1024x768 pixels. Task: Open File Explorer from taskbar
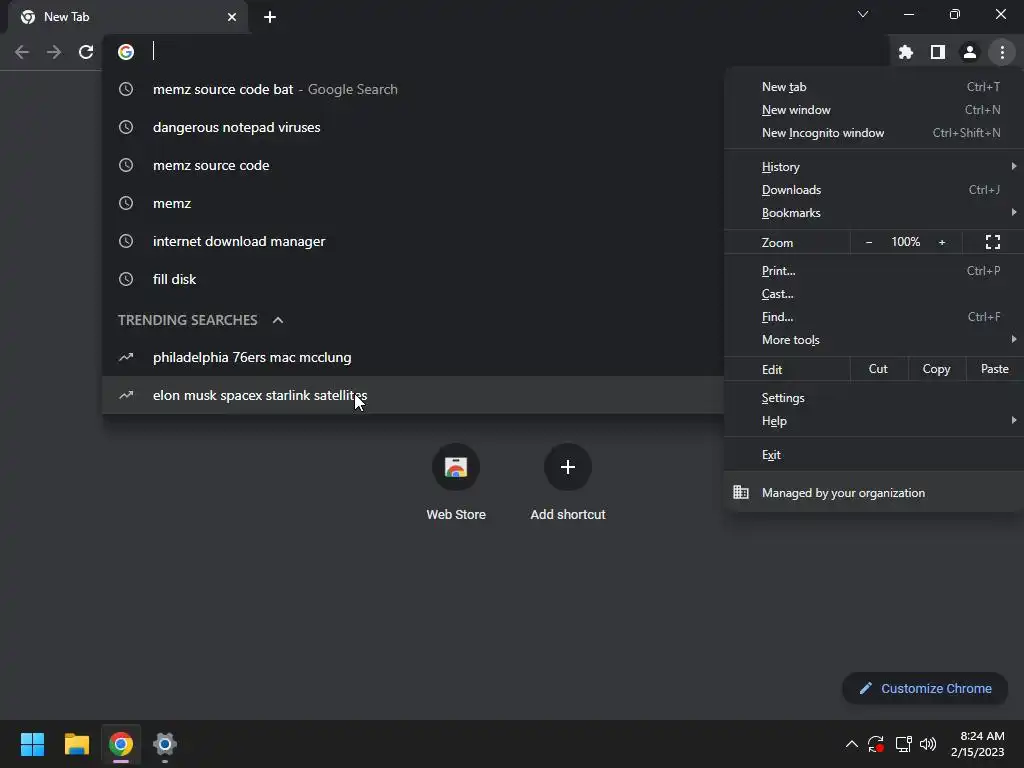point(76,744)
